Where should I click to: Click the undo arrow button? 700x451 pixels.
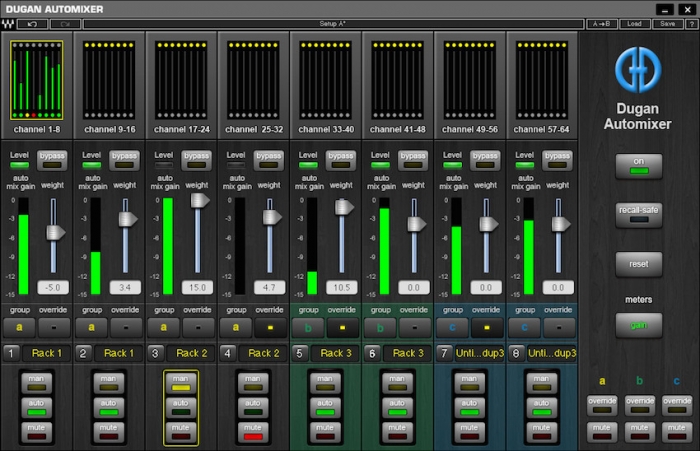32,24
